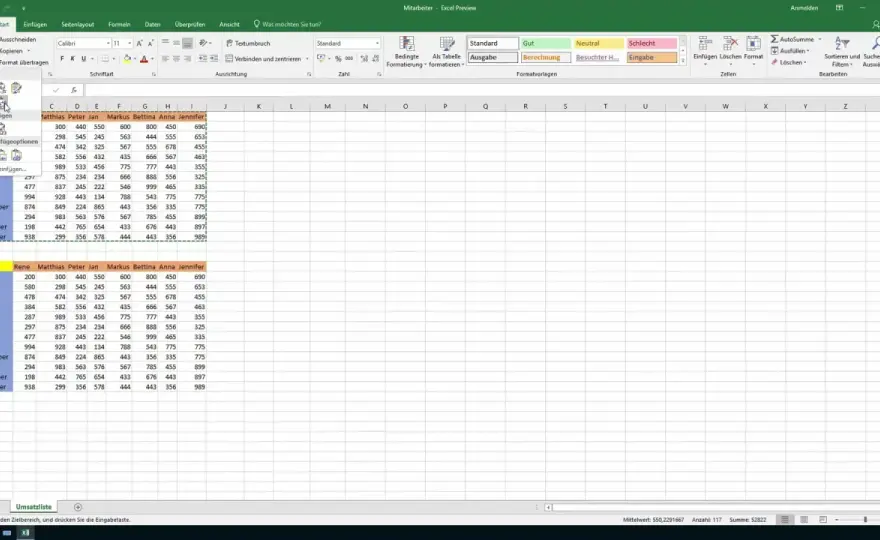Screen dimensions: 880x540
Task: Open the Einfügen ribbon tab
Action: pyautogui.click(x=35, y=24)
